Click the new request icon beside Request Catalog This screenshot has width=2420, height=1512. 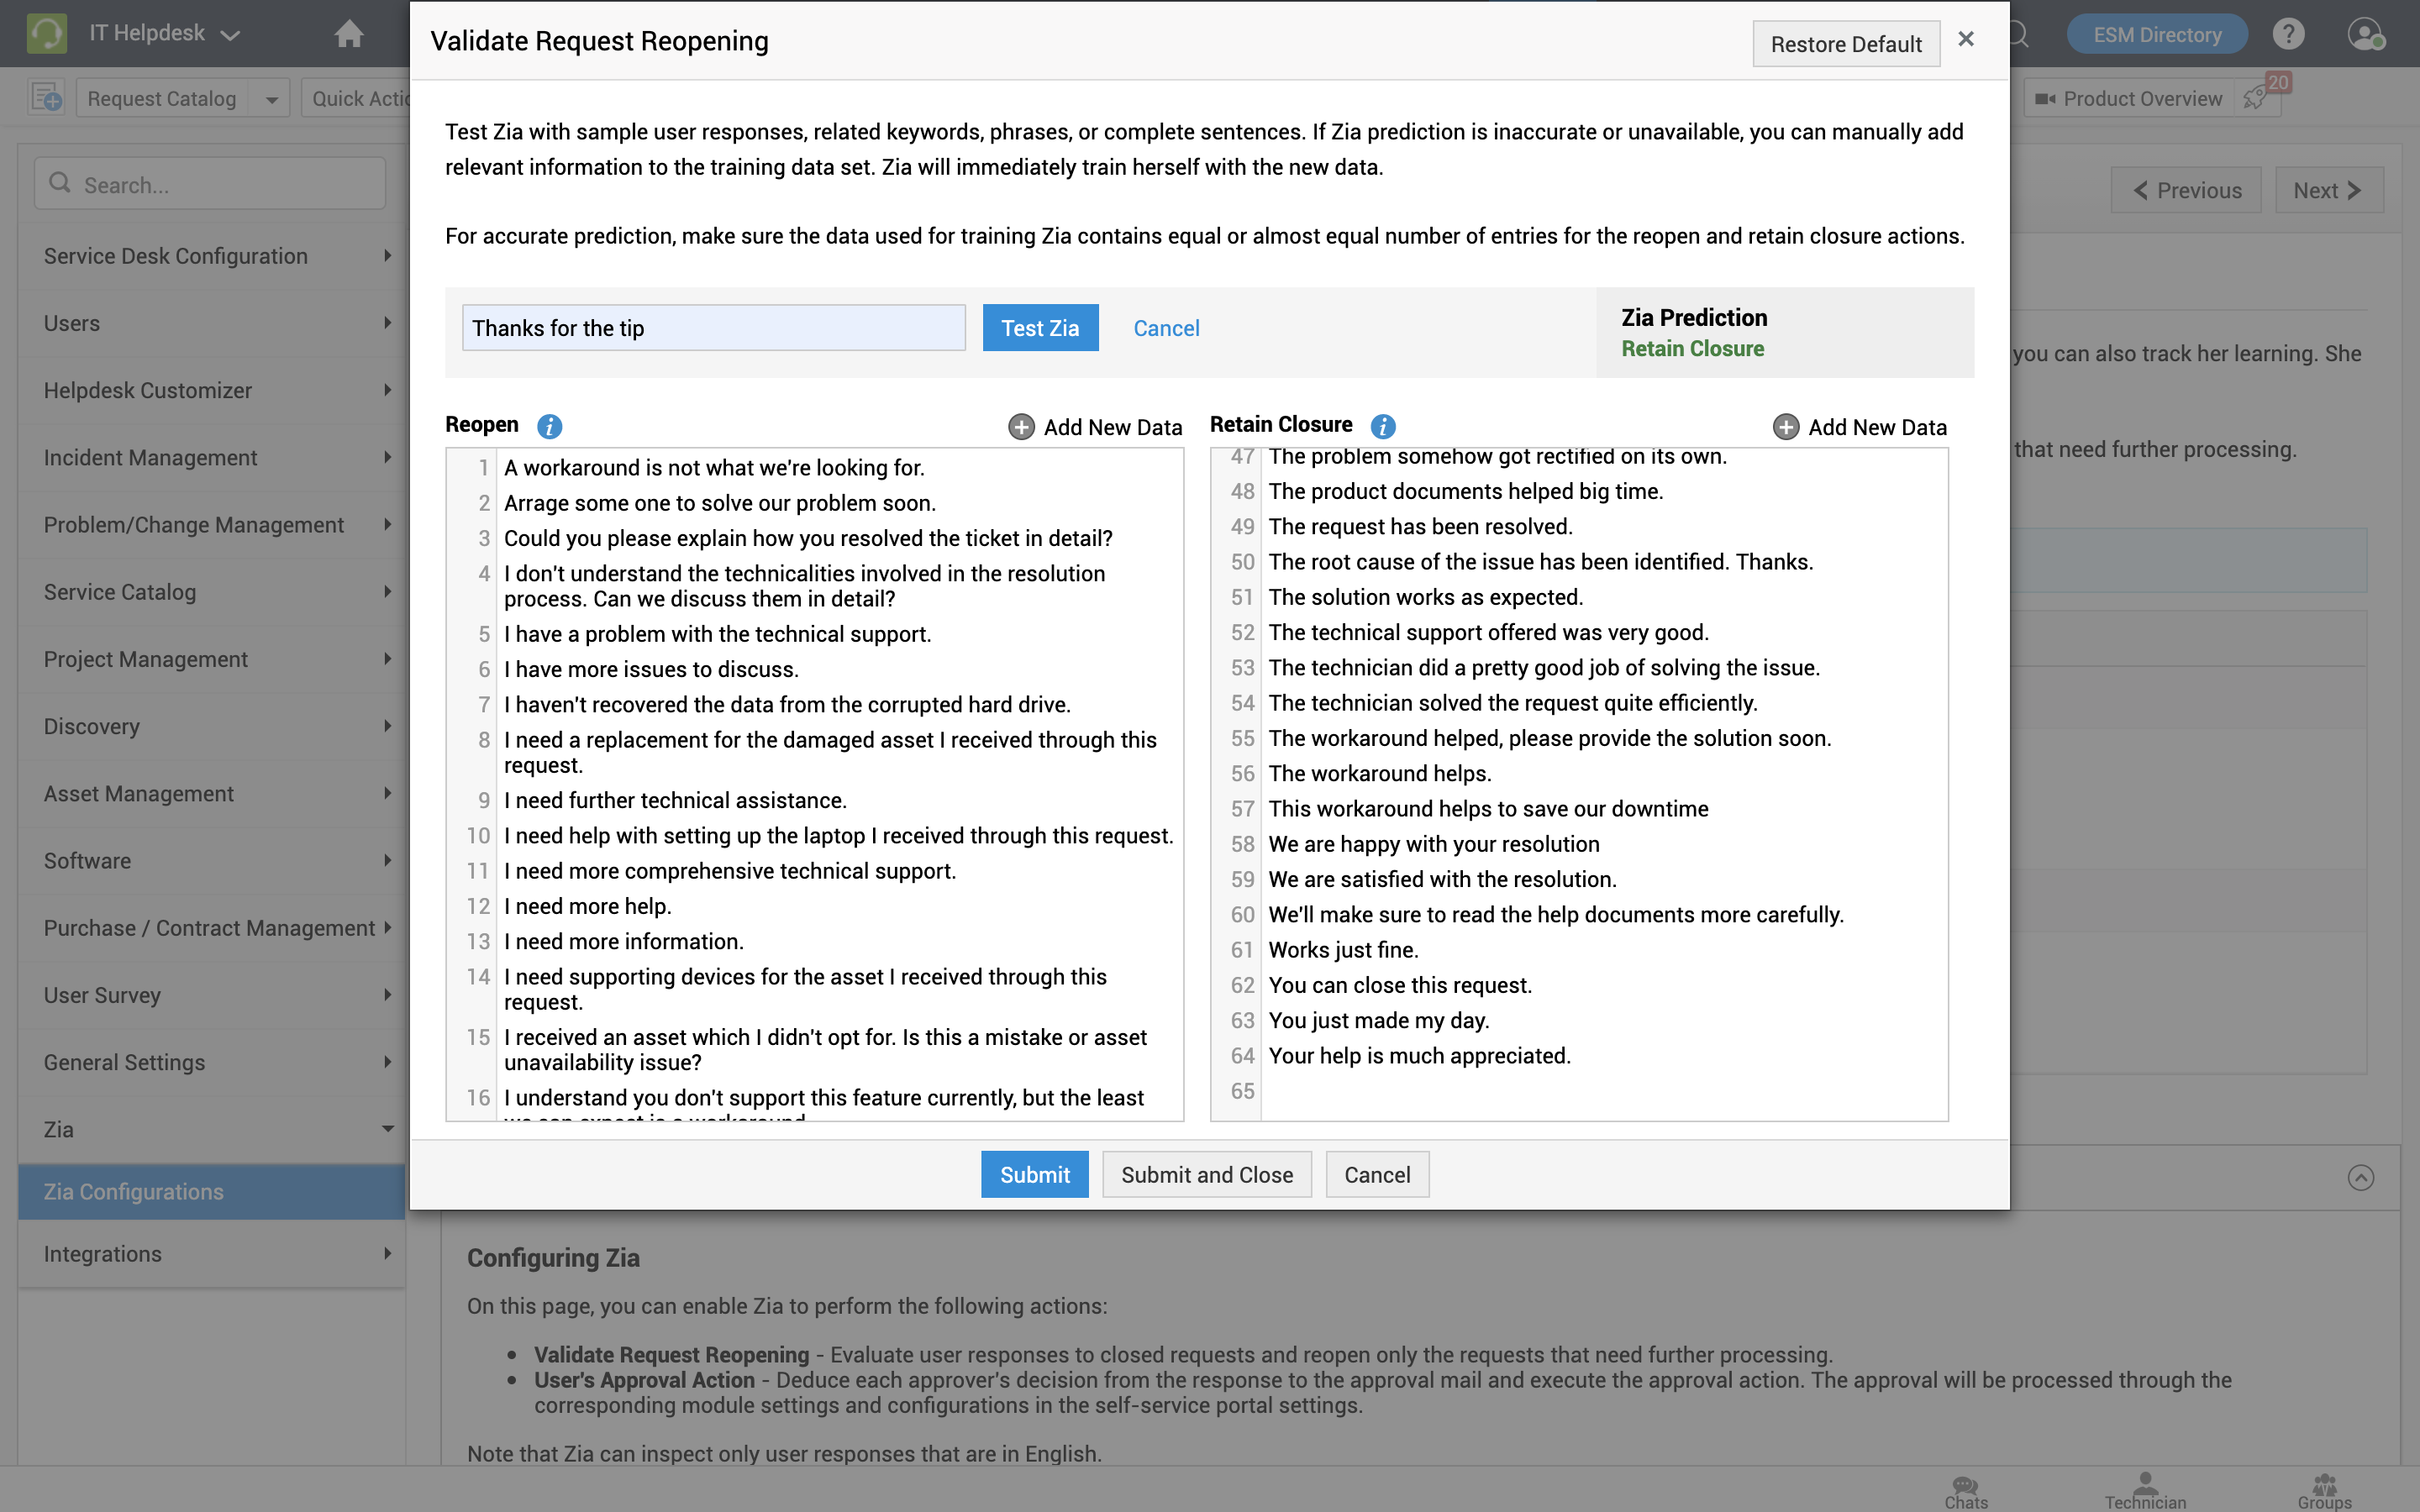point(46,98)
